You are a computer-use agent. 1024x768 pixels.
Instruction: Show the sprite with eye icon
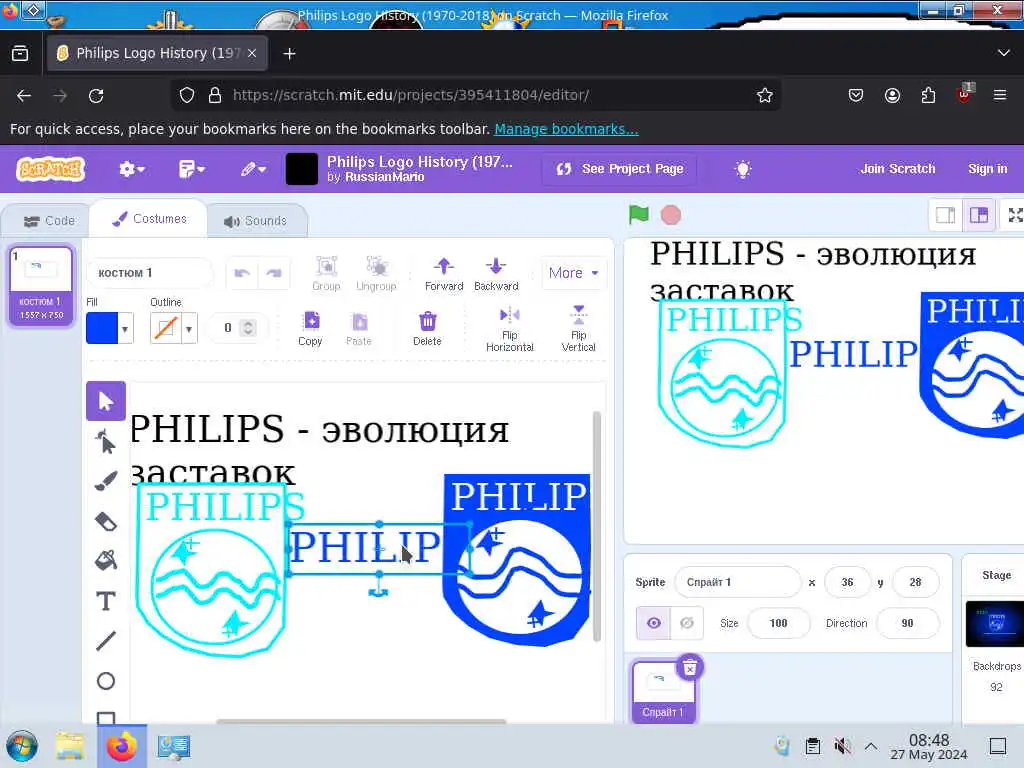pos(653,623)
